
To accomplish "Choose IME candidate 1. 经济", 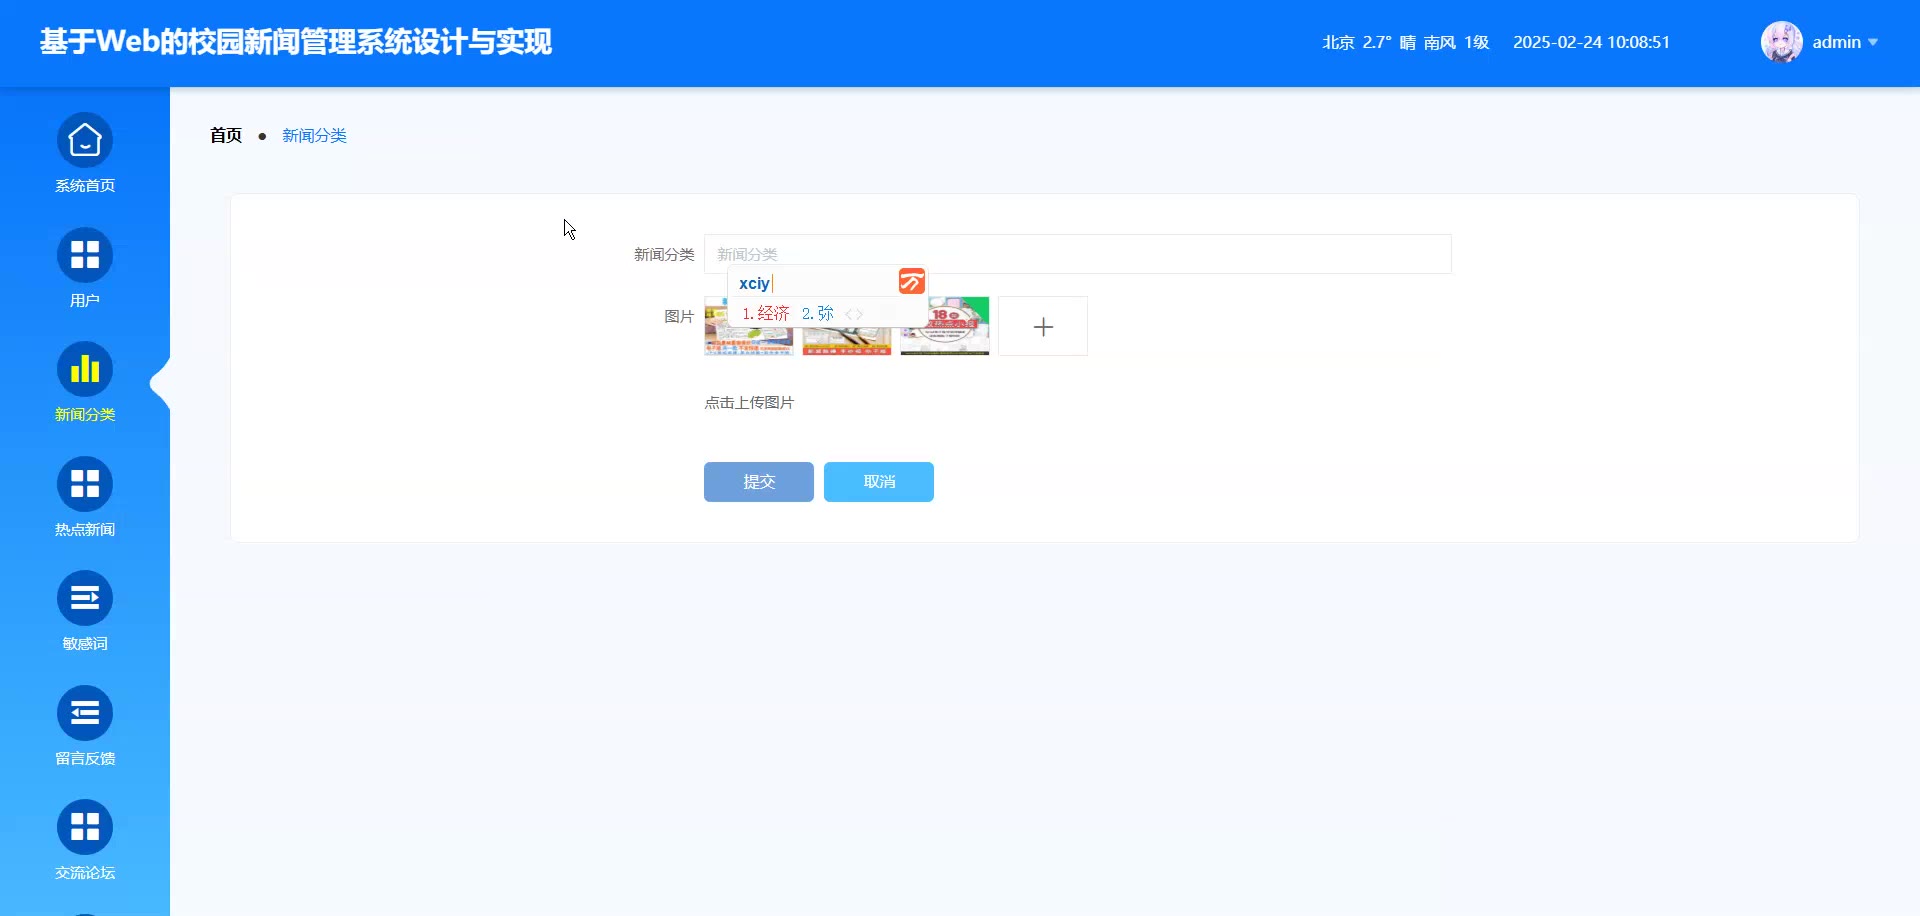I will click(x=766, y=314).
